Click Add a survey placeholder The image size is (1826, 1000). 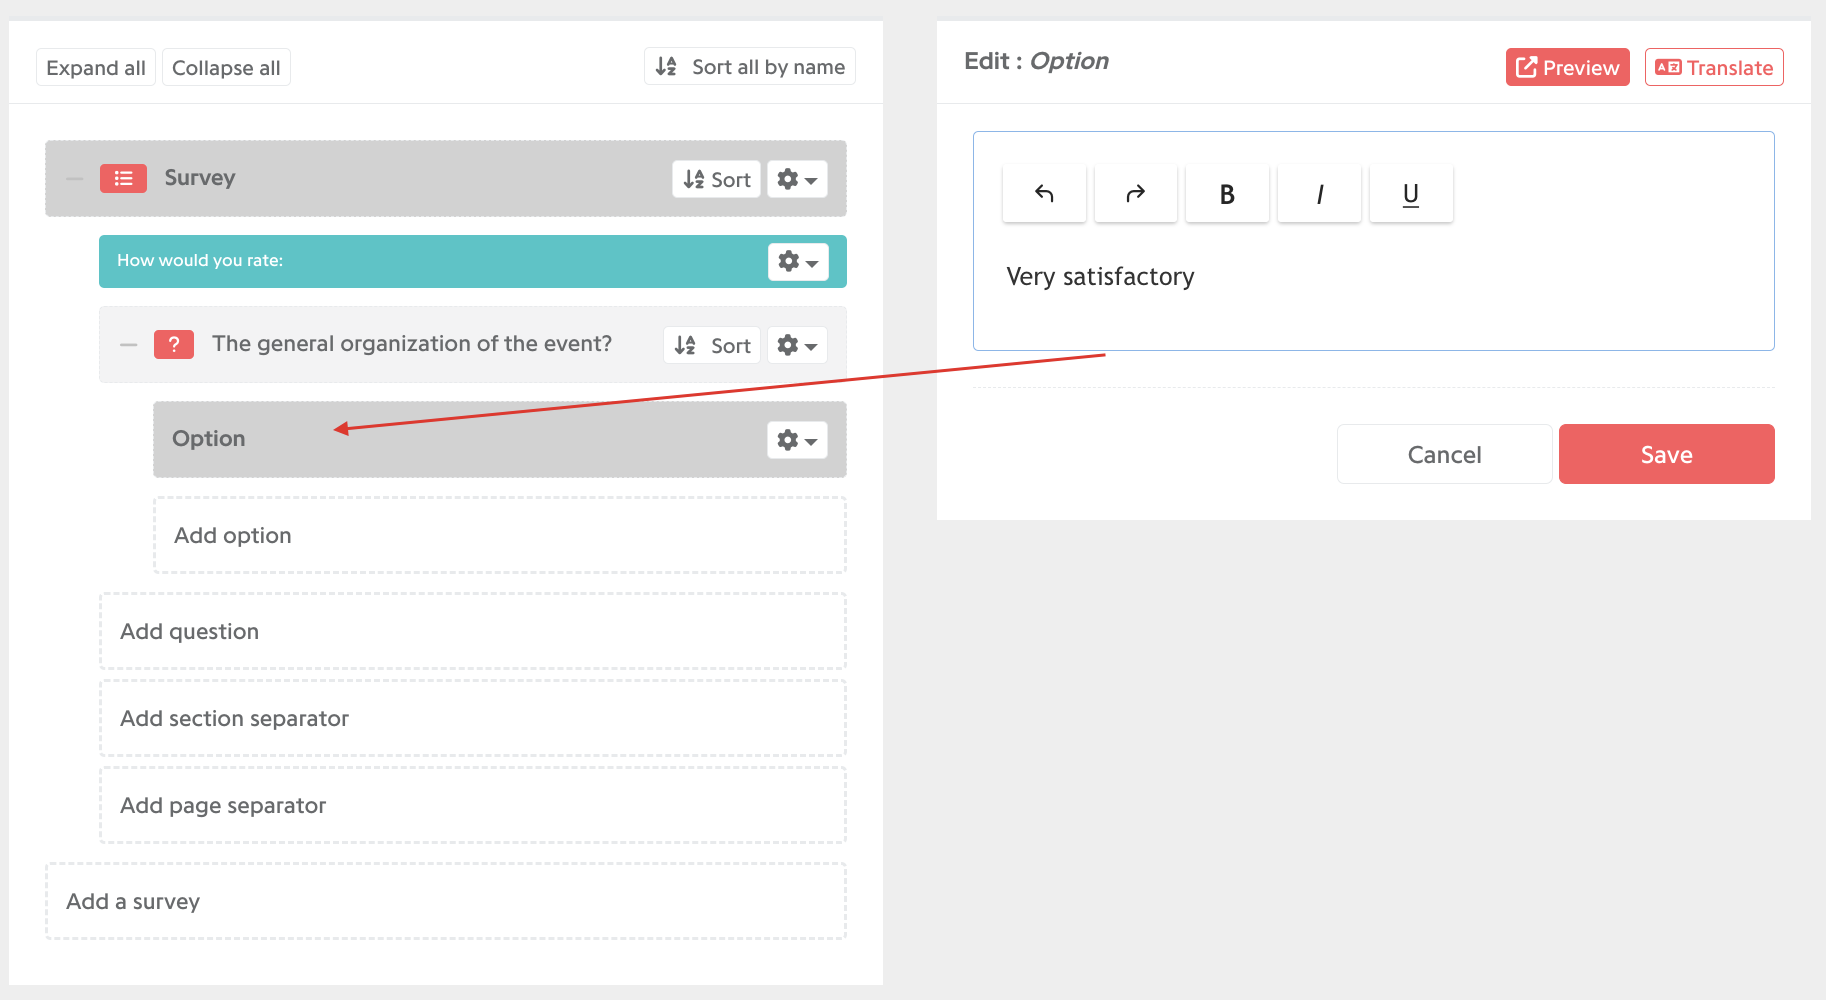tap(446, 901)
